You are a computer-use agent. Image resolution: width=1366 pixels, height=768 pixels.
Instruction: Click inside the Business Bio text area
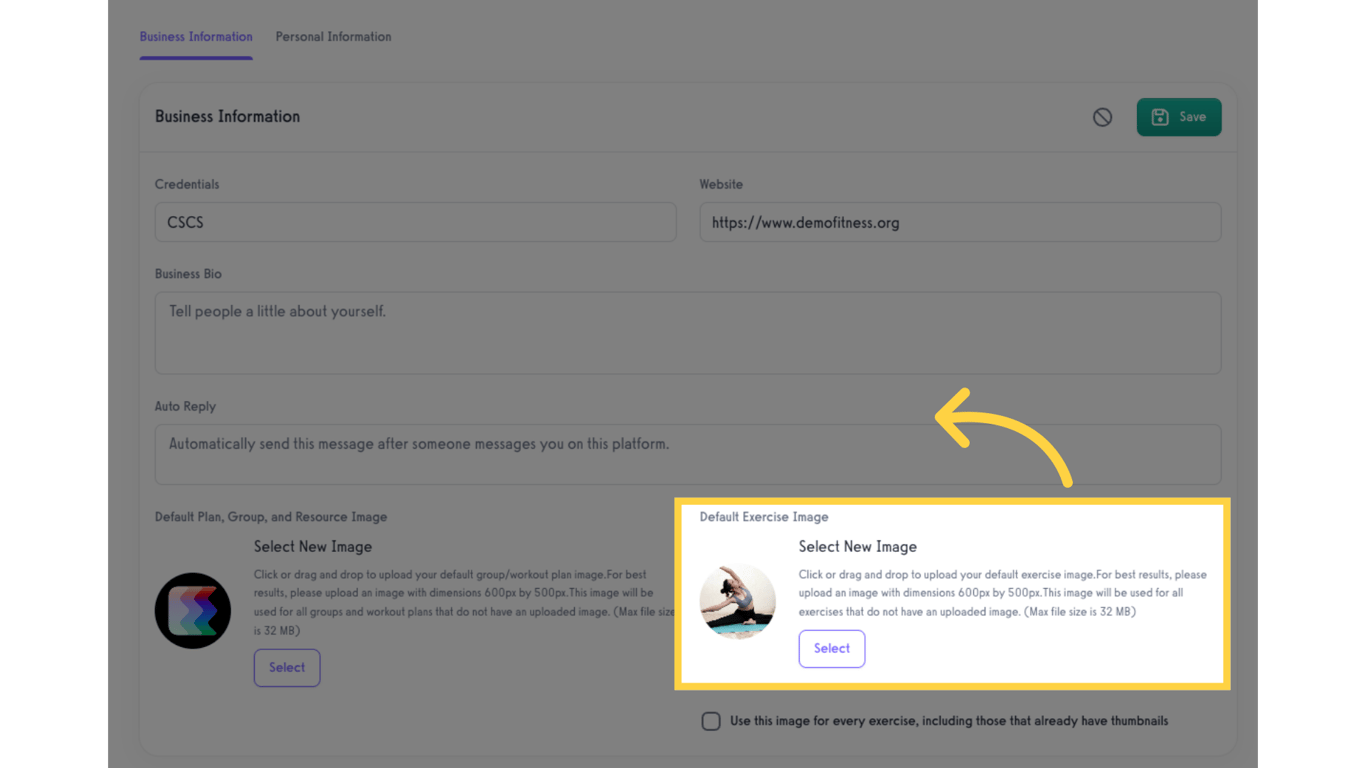[x=687, y=333]
